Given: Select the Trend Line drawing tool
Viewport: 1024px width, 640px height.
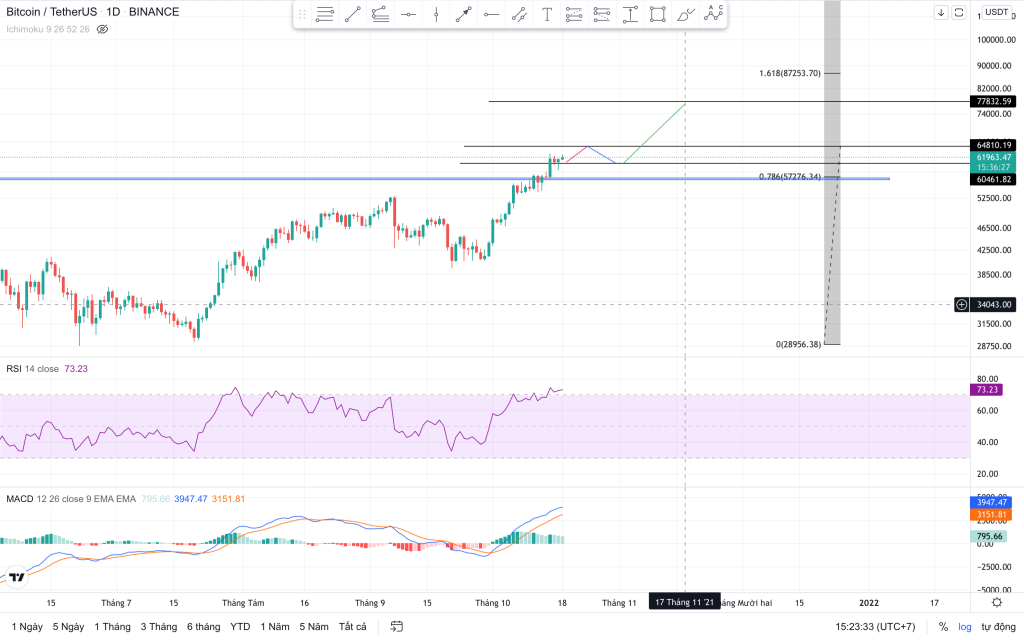Looking at the screenshot, I should click(352, 14).
